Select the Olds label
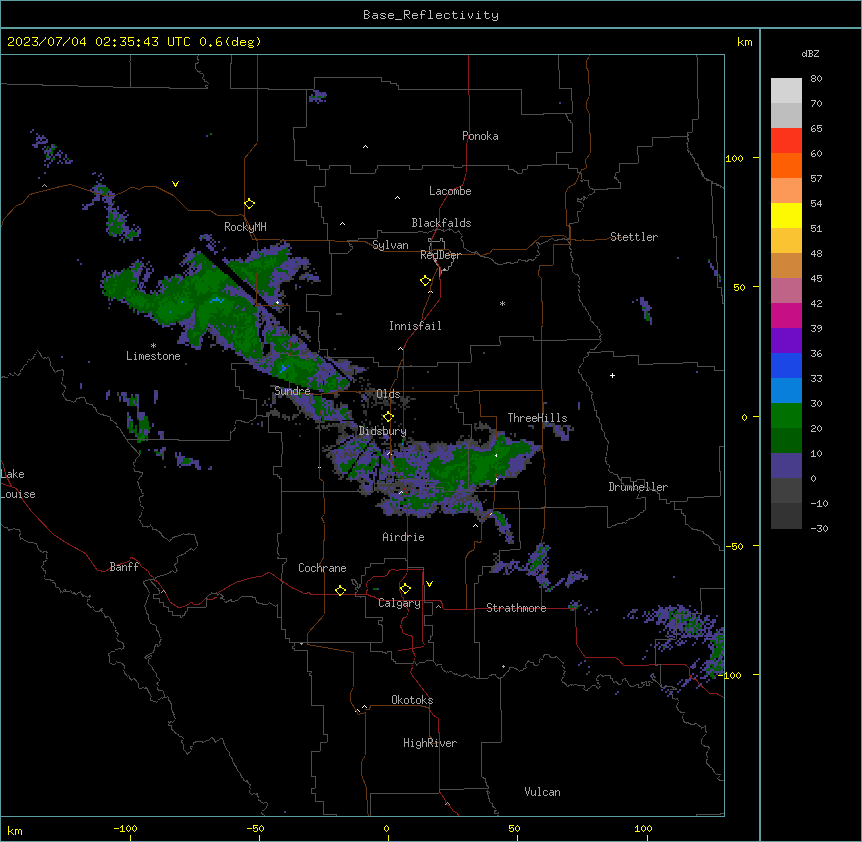 [x=388, y=394]
